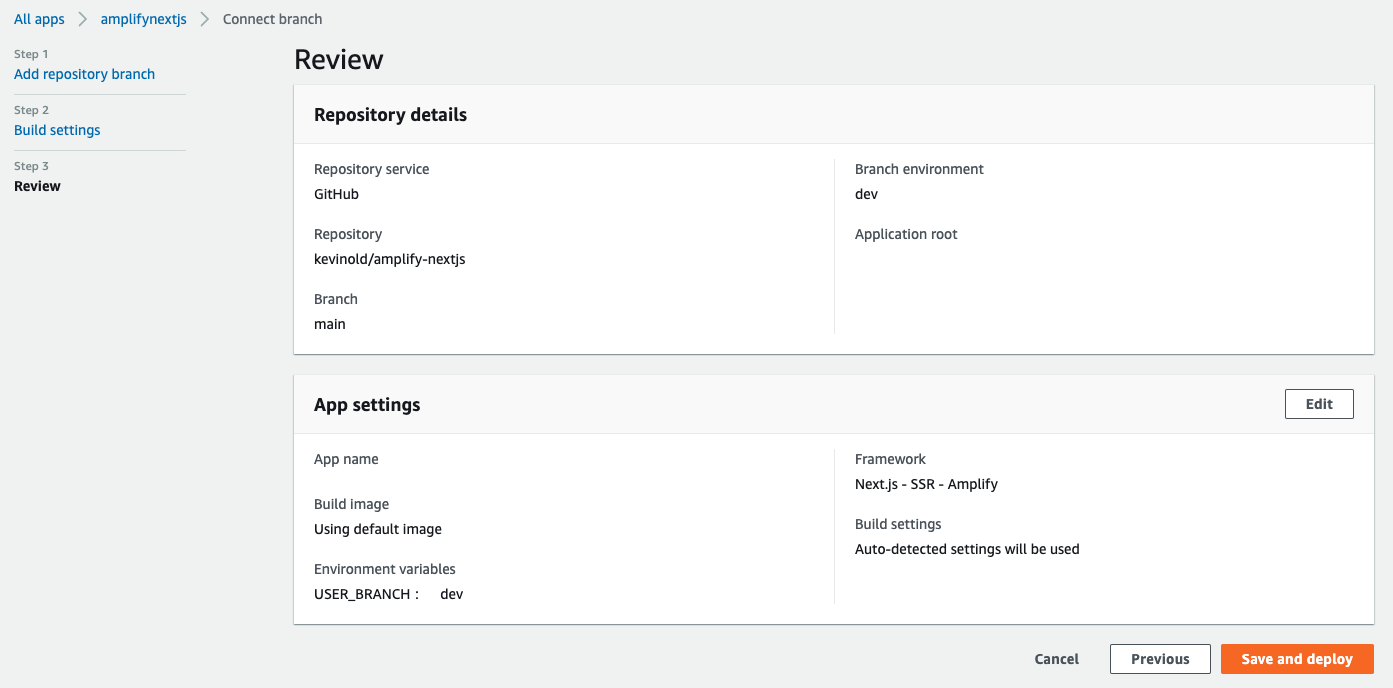This screenshot has height=688, width=1393.
Task: Click the Cancel button
Action: click(1056, 659)
